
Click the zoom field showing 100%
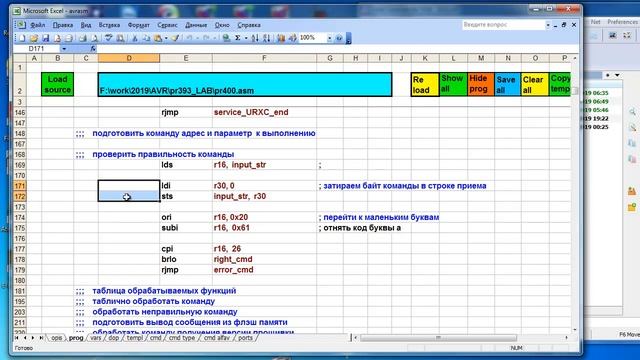tap(313, 38)
